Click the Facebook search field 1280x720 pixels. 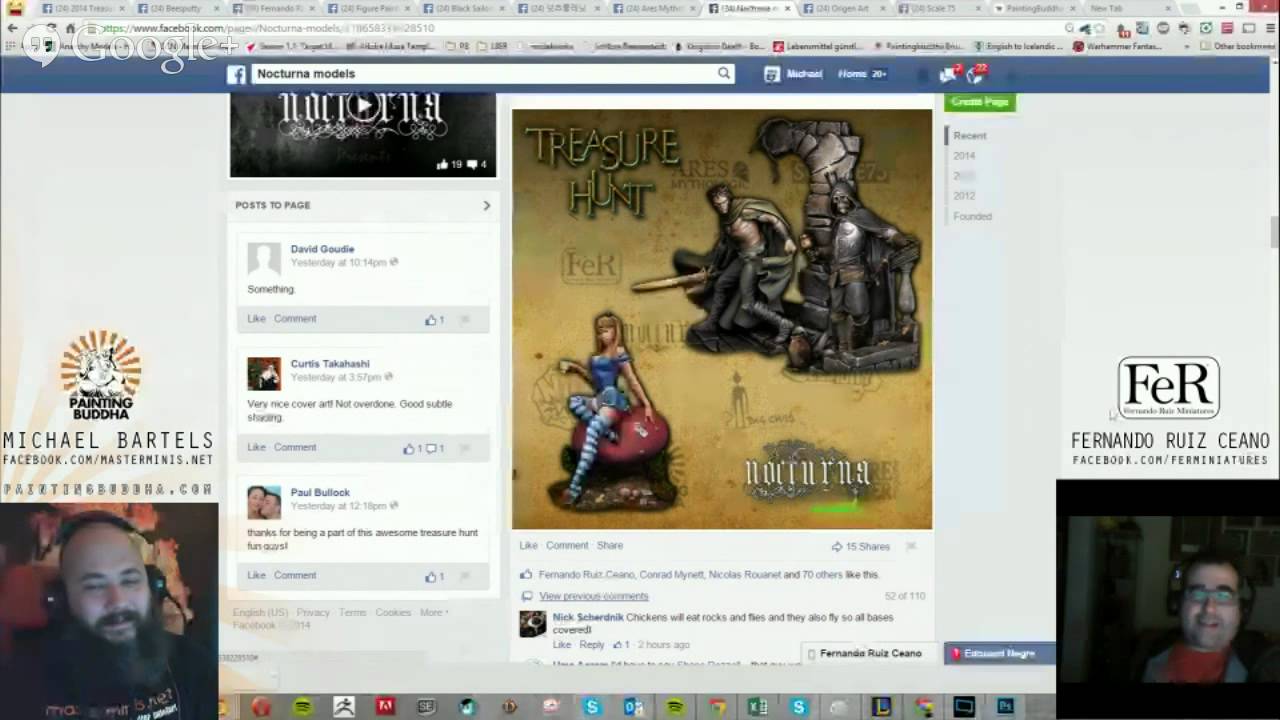485,74
